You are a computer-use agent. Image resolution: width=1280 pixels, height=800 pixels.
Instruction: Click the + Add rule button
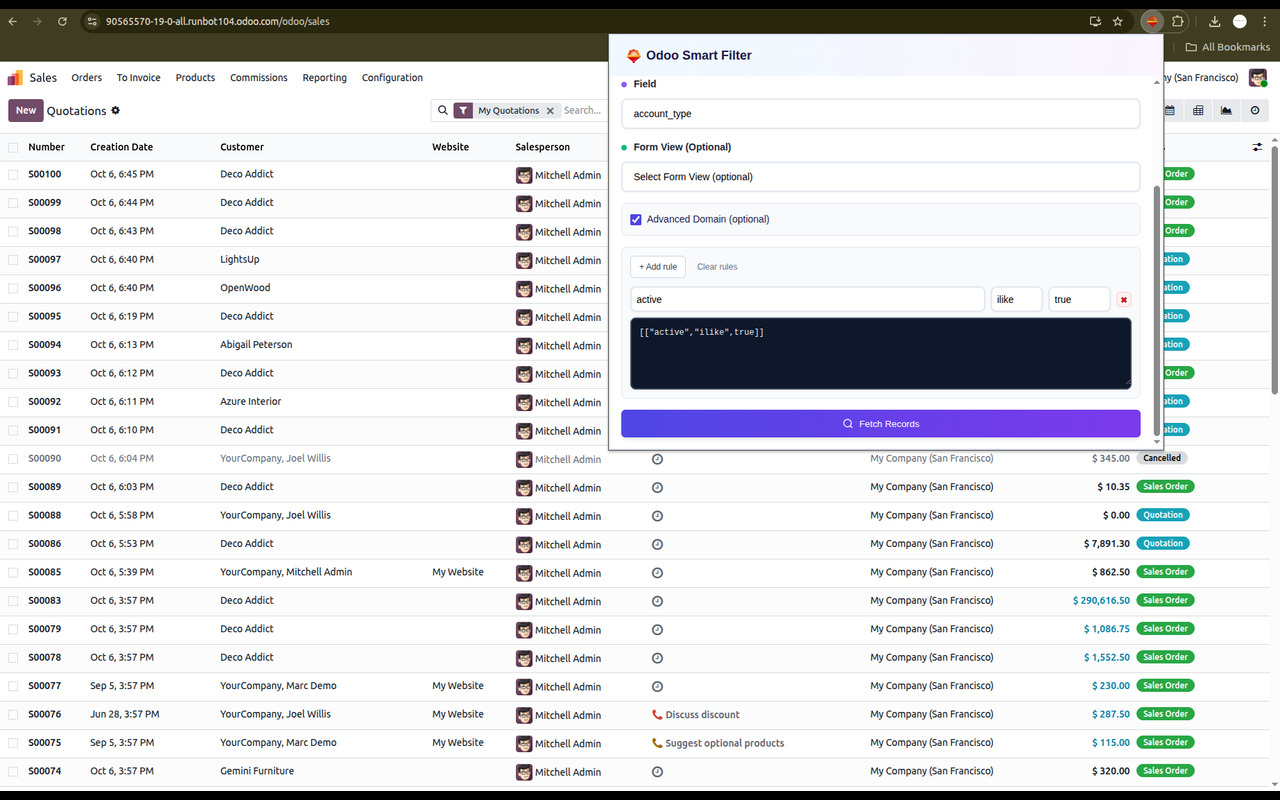tap(658, 267)
